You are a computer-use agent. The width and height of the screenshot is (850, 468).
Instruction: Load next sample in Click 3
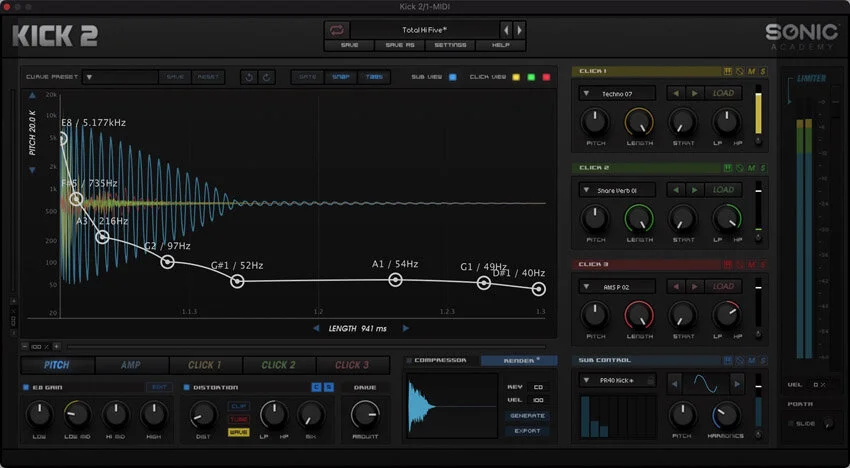click(694, 286)
